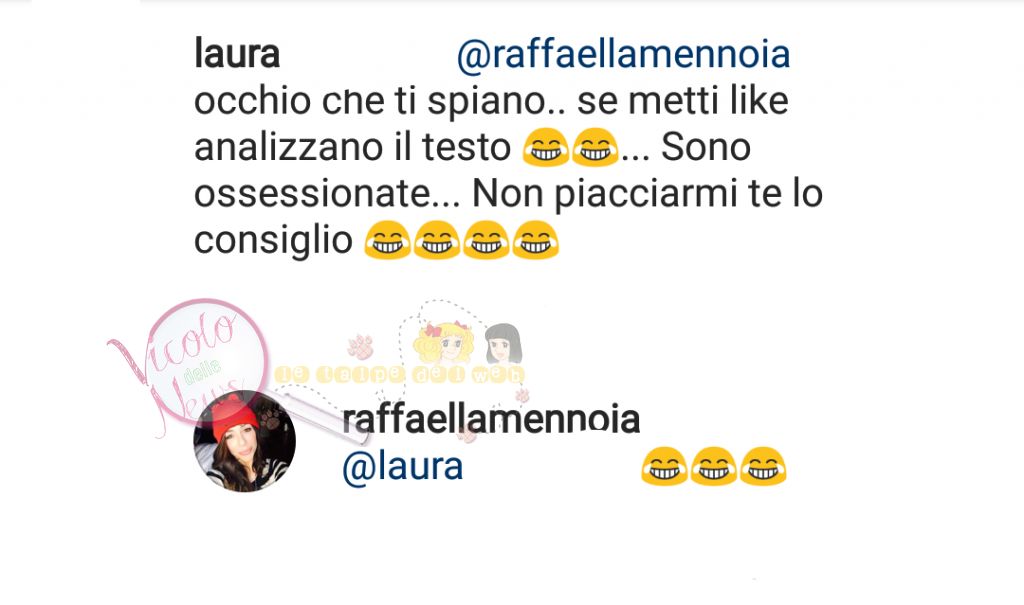Open raffaellamennoia's round profile picture
Viewport: 1024px width, 605px height.
tap(245, 441)
